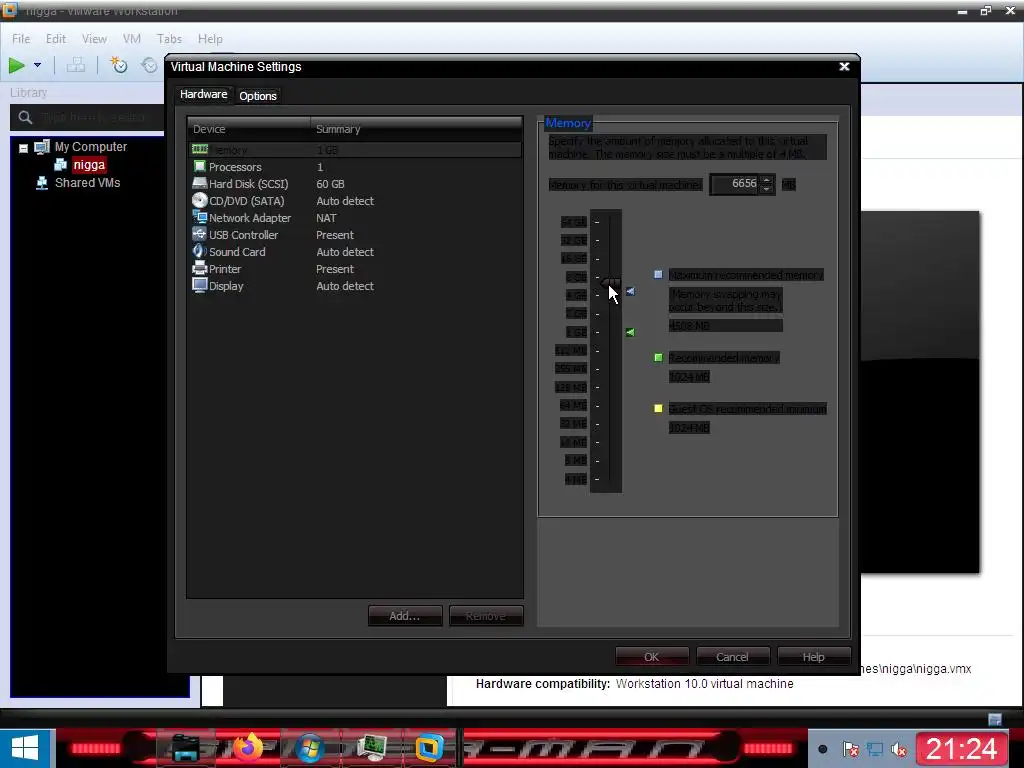Screen dimensions: 1024x768
Task: Select the Printer device icon
Action: (200, 268)
